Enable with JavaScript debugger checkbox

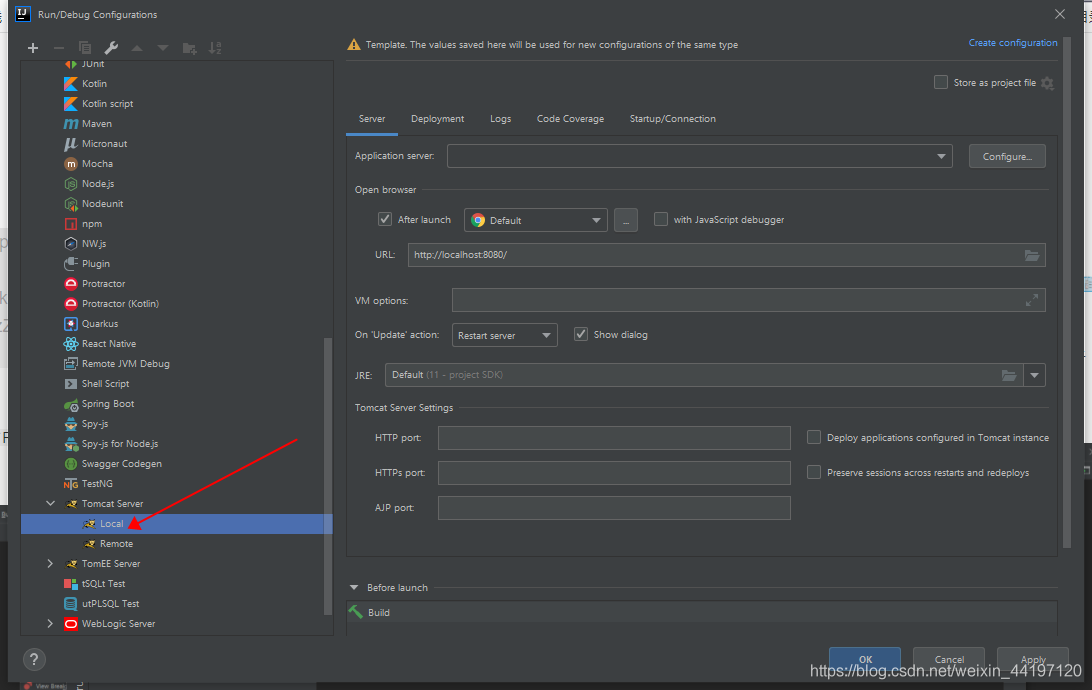pyautogui.click(x=661, y=220)
